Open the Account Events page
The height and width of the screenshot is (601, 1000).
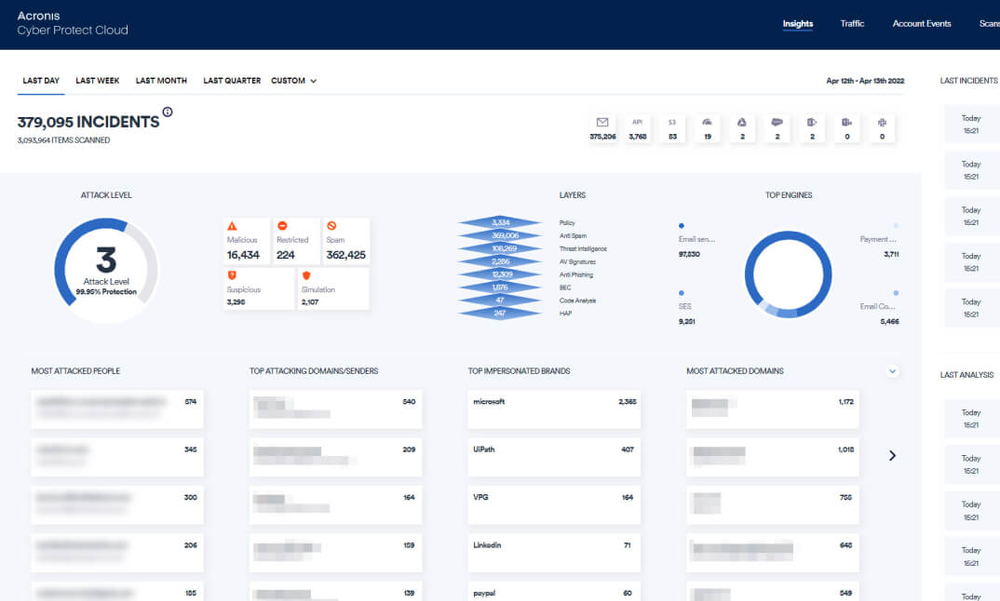(x=920, y=24)
